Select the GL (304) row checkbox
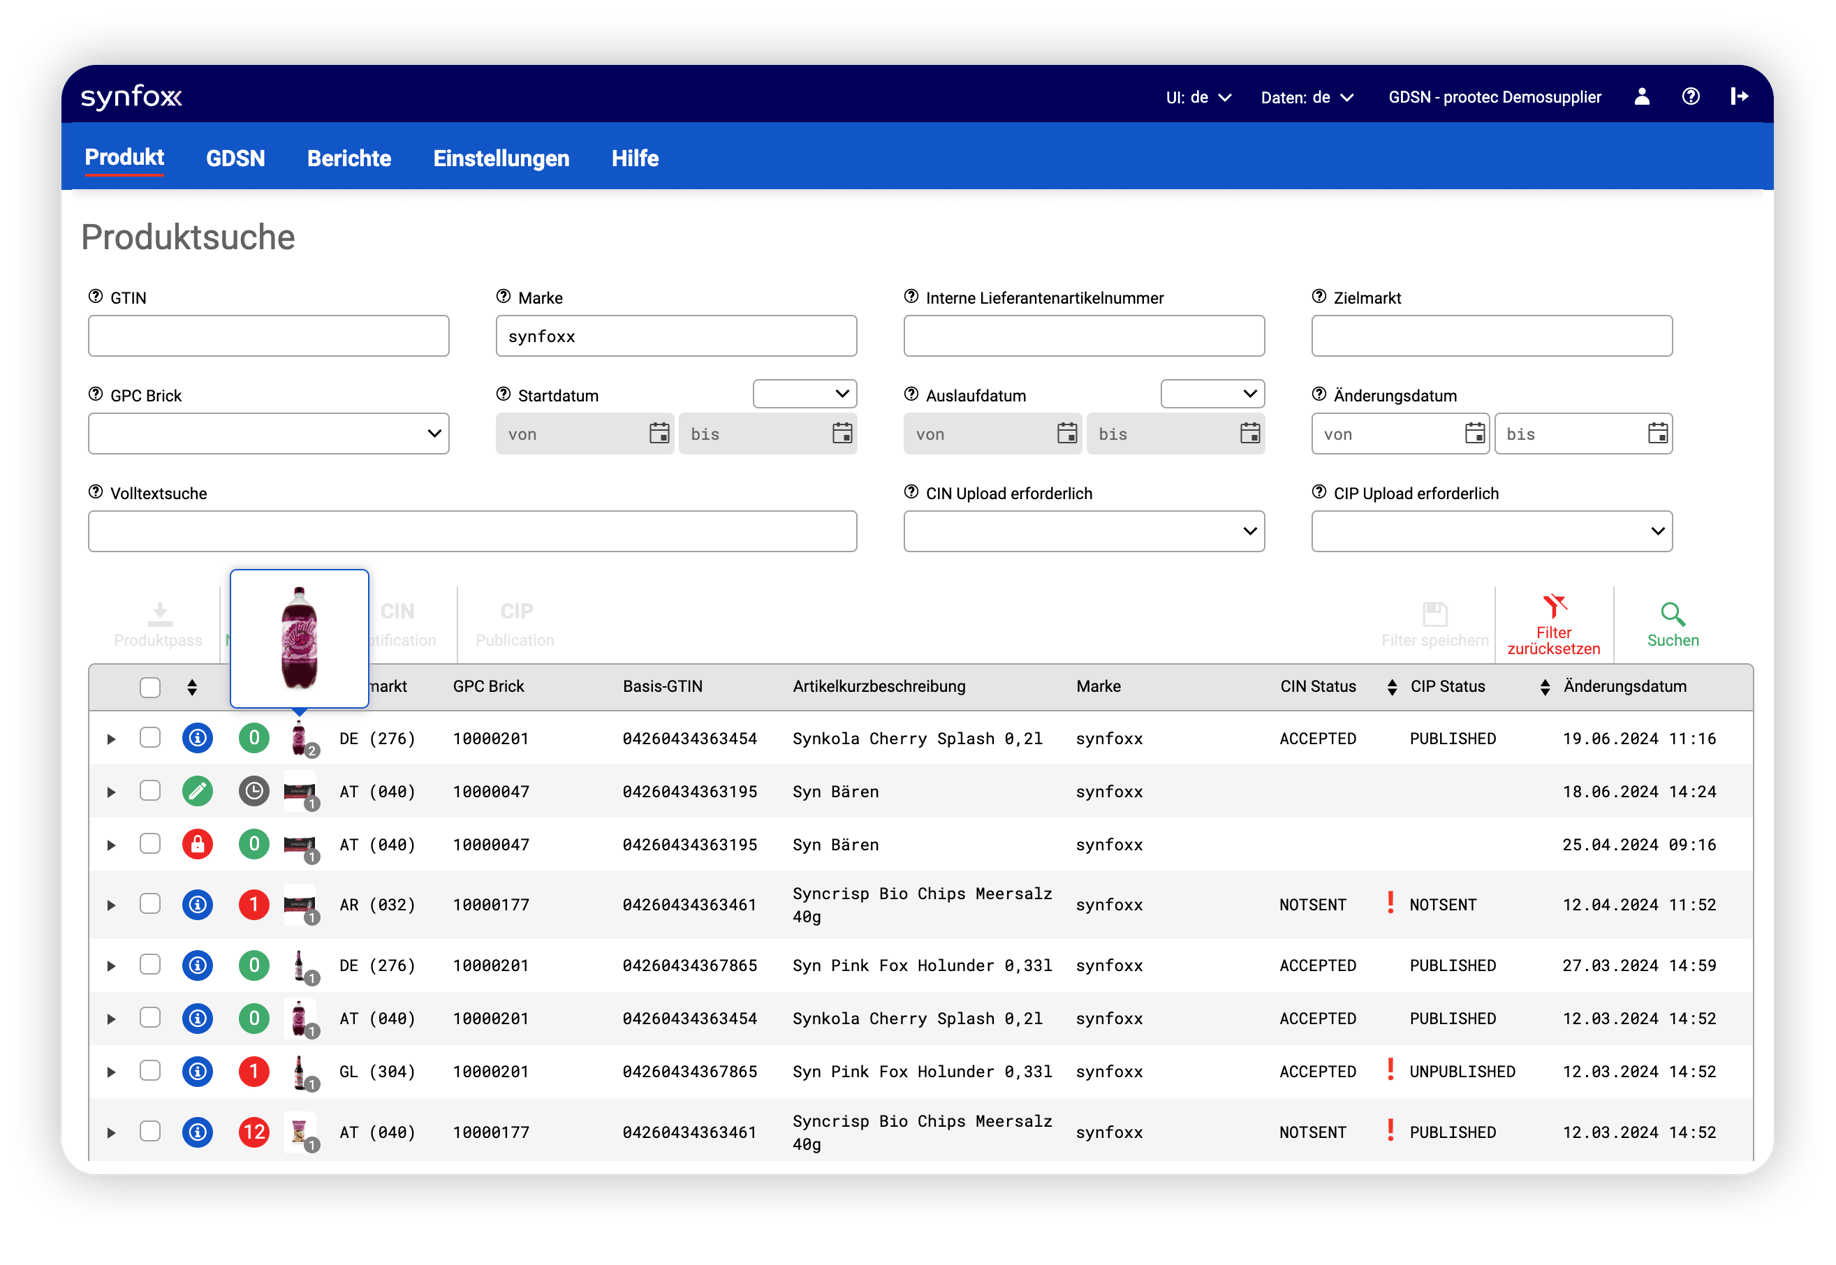 click(150, 1071)
